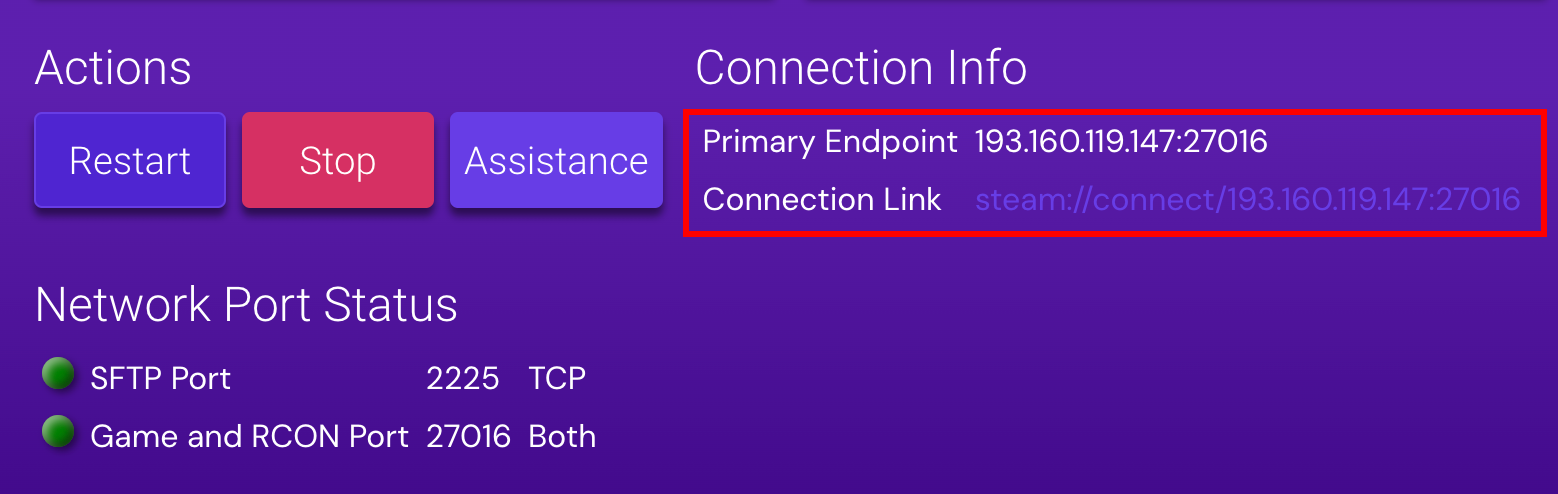Select the SFTP Port label
This screenshot has height=494, width=1558.
coord(160,378)
